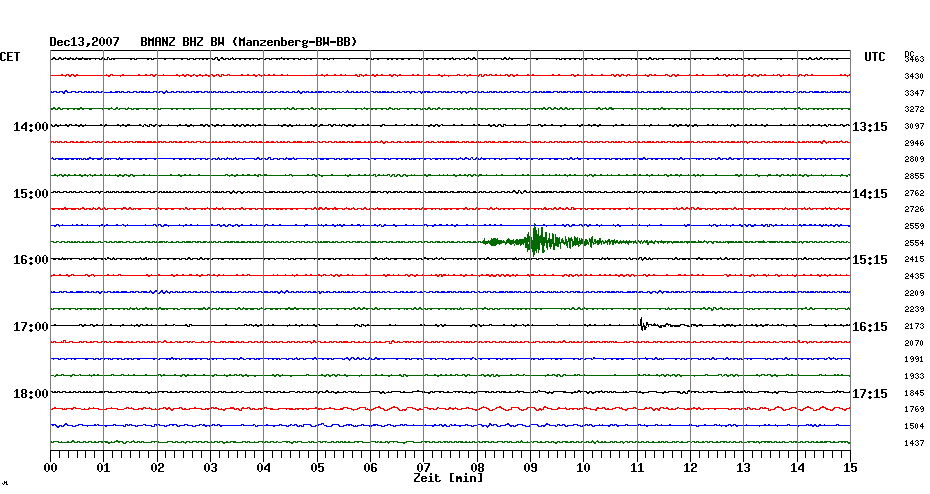The height and width of the screenshot is (494, 930).
Task: Click the 16:15 UTC time label
Action: pyautogui.click(x=870, y=327)
